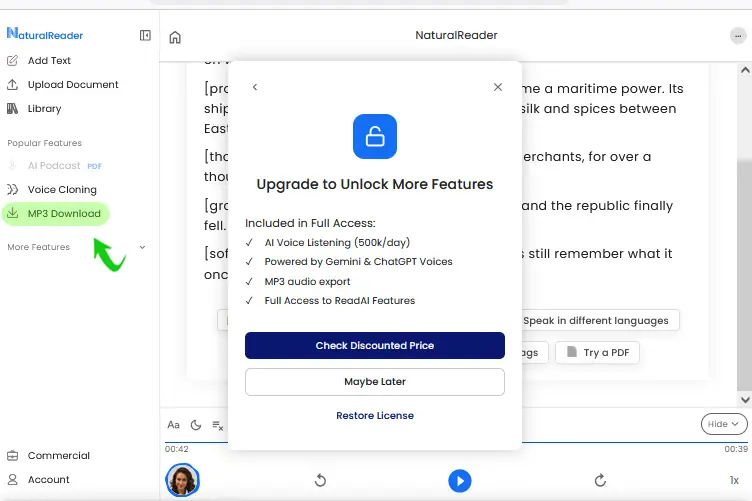This screenshot has width=752, height=501.
Task: Click Powered by Gemini & ChatGPT Voices text
Action: 358,262
